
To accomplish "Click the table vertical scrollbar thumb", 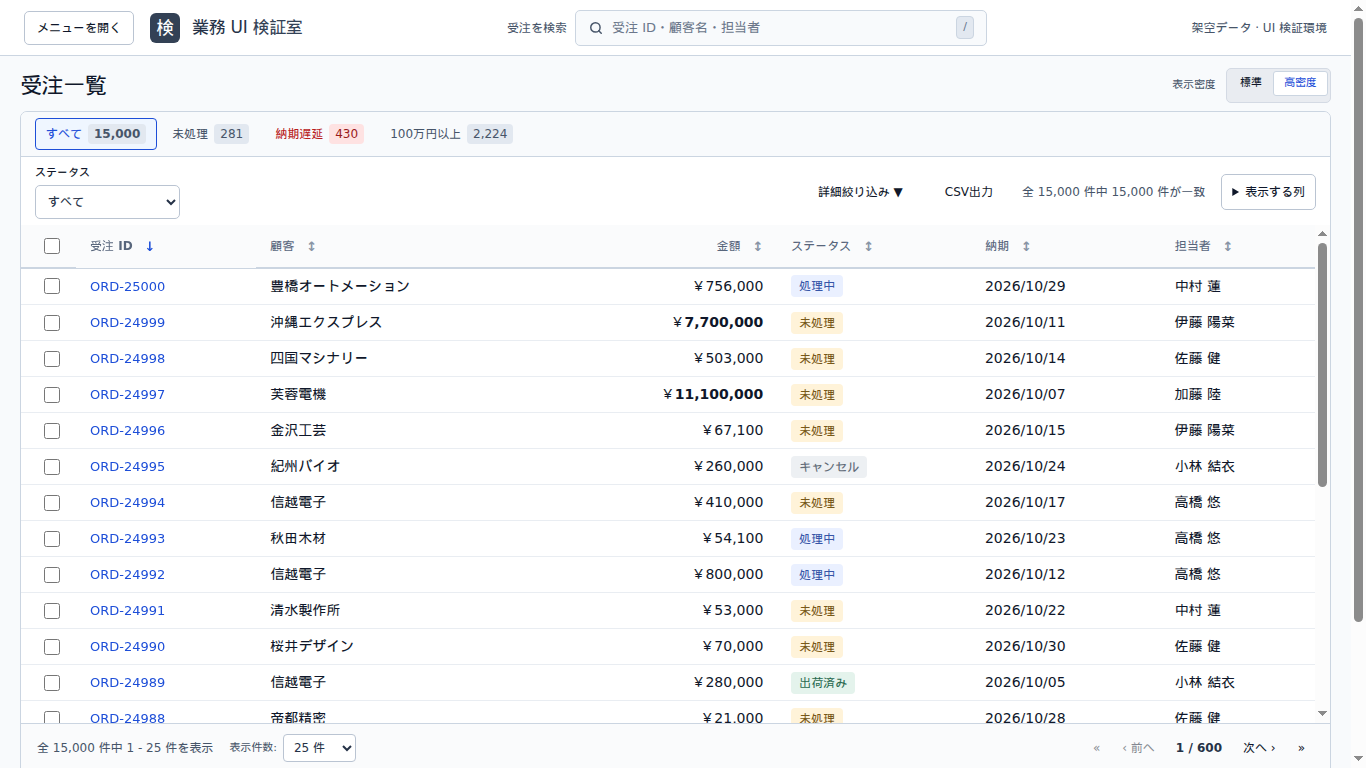I will 1322,365.
